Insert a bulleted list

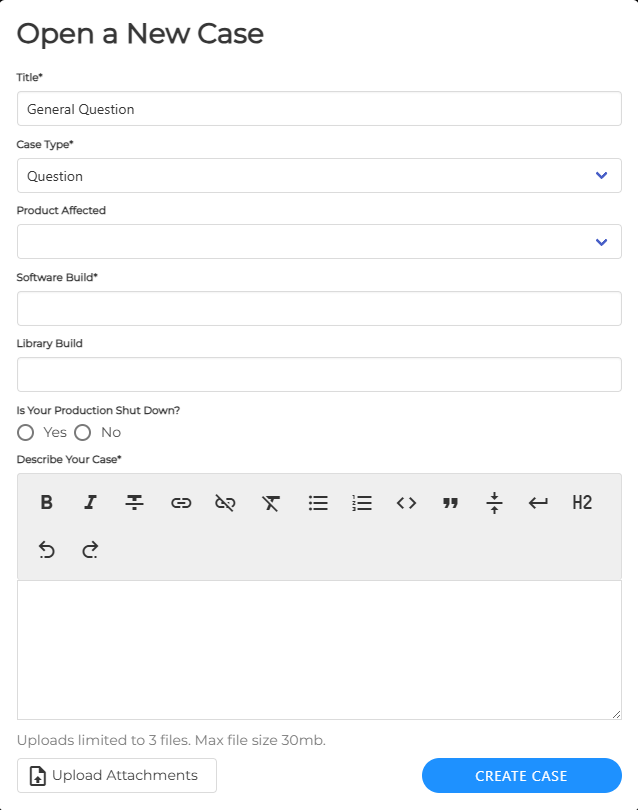[x=318, y=502]
